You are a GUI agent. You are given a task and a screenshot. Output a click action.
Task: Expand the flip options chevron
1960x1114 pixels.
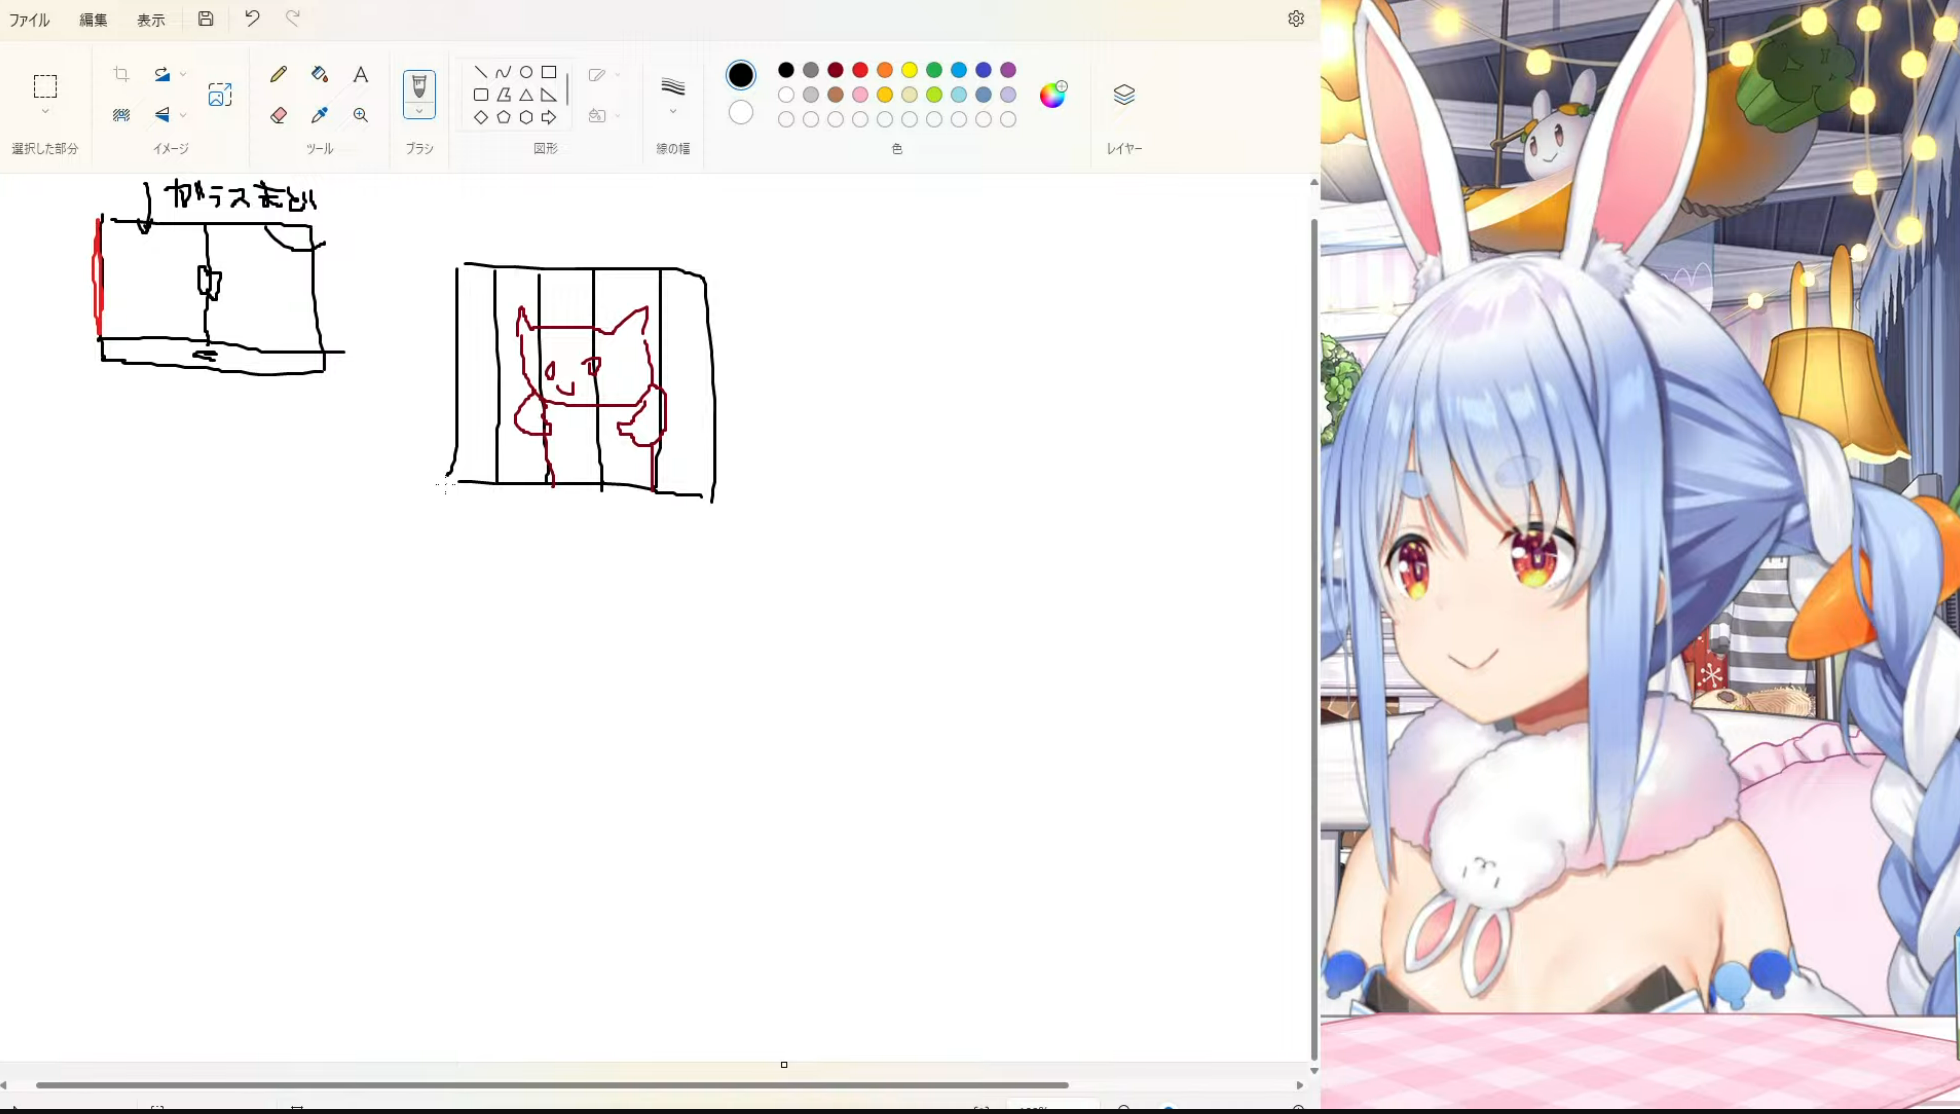(183, 115)
